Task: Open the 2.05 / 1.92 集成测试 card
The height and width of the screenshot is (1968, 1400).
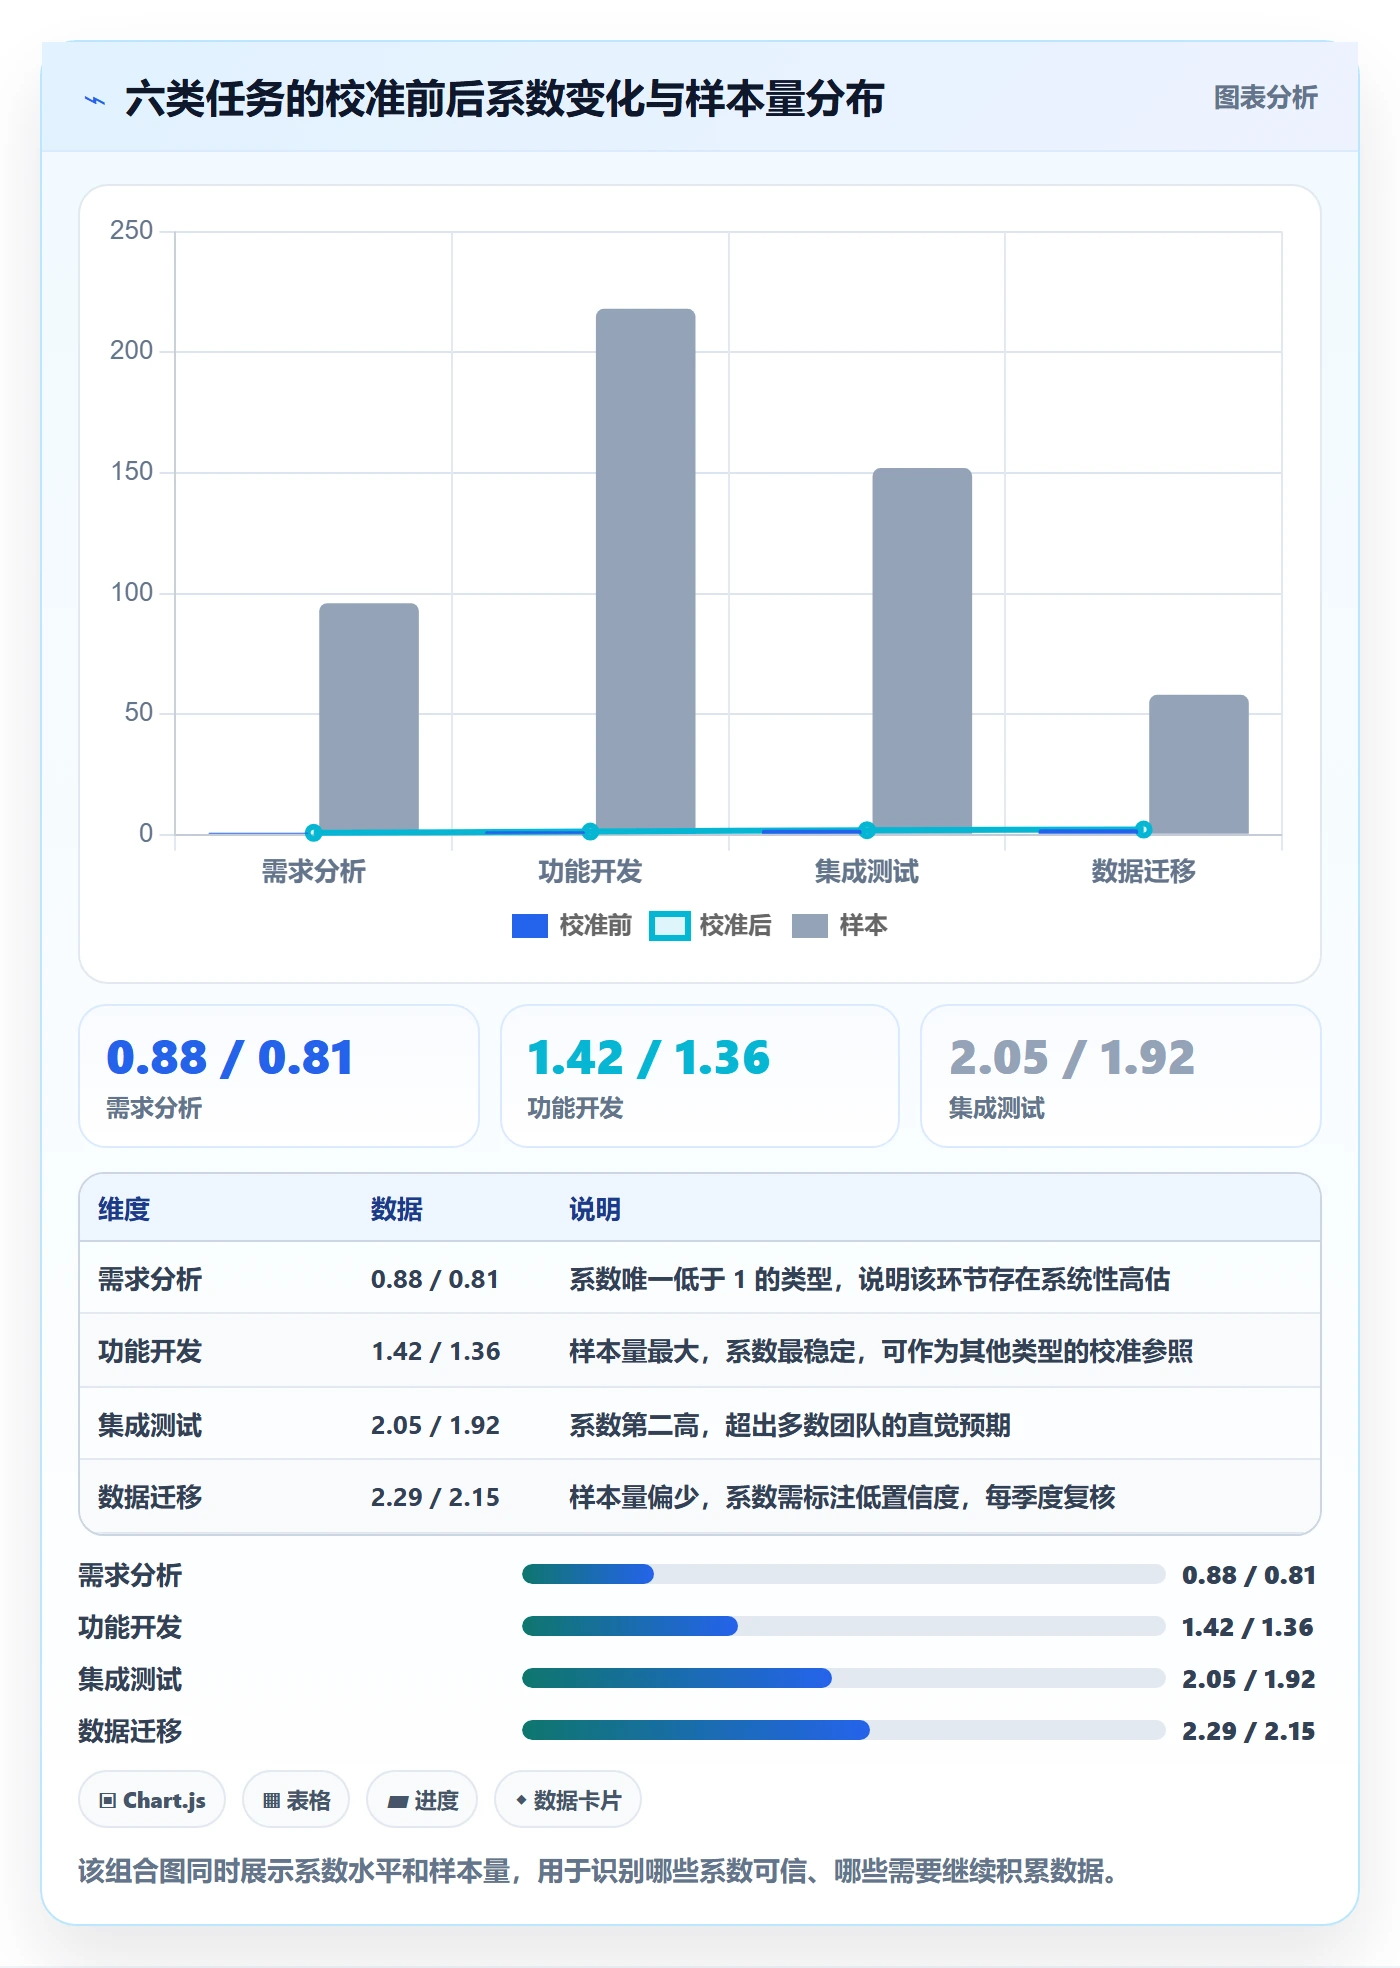Action: (1120, 1076)
